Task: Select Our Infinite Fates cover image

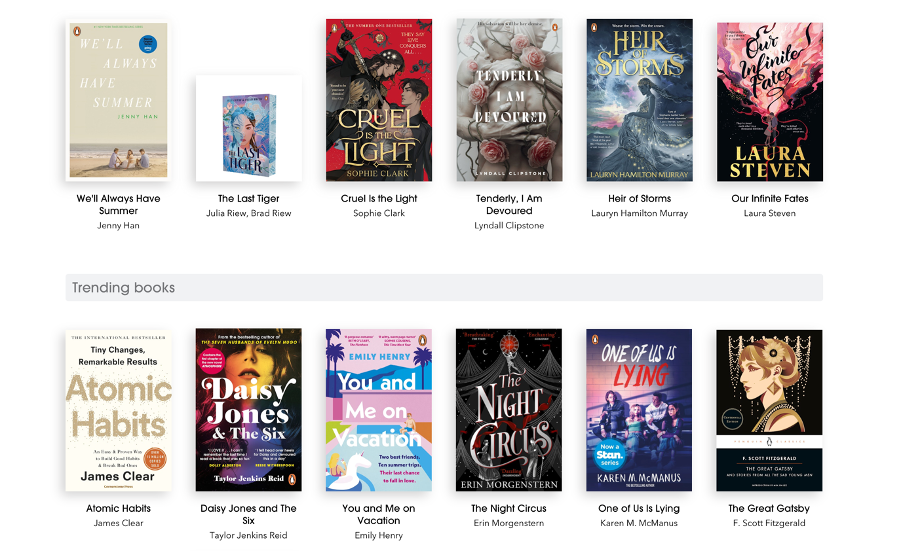Action: [x=770, y=102]
